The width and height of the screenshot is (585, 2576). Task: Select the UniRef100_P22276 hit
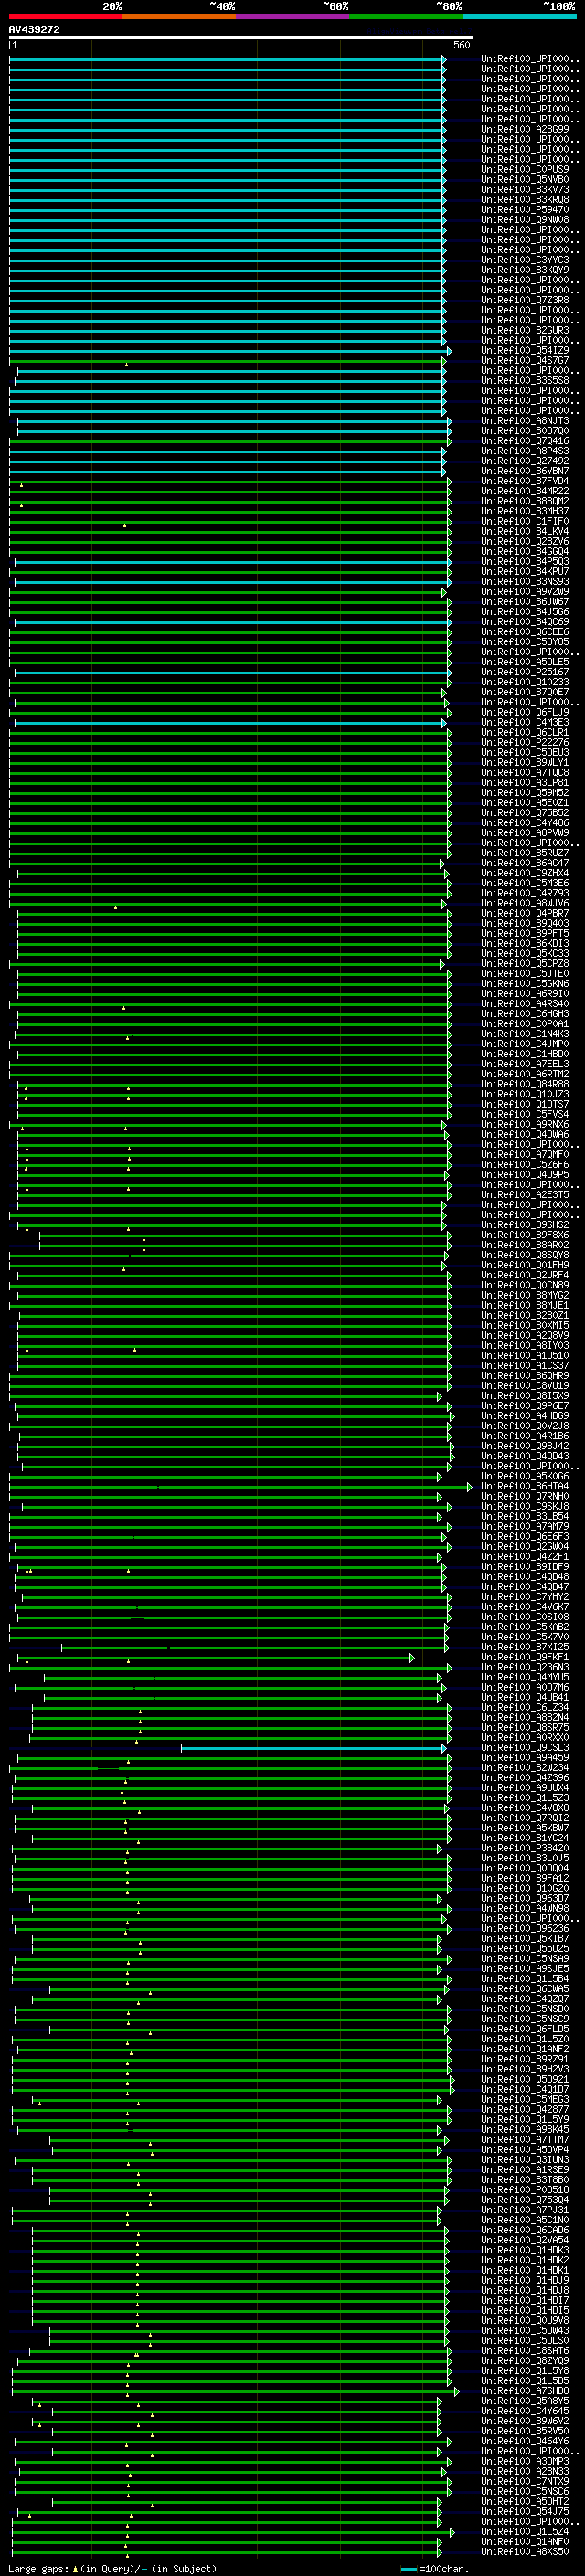point(524,742)
